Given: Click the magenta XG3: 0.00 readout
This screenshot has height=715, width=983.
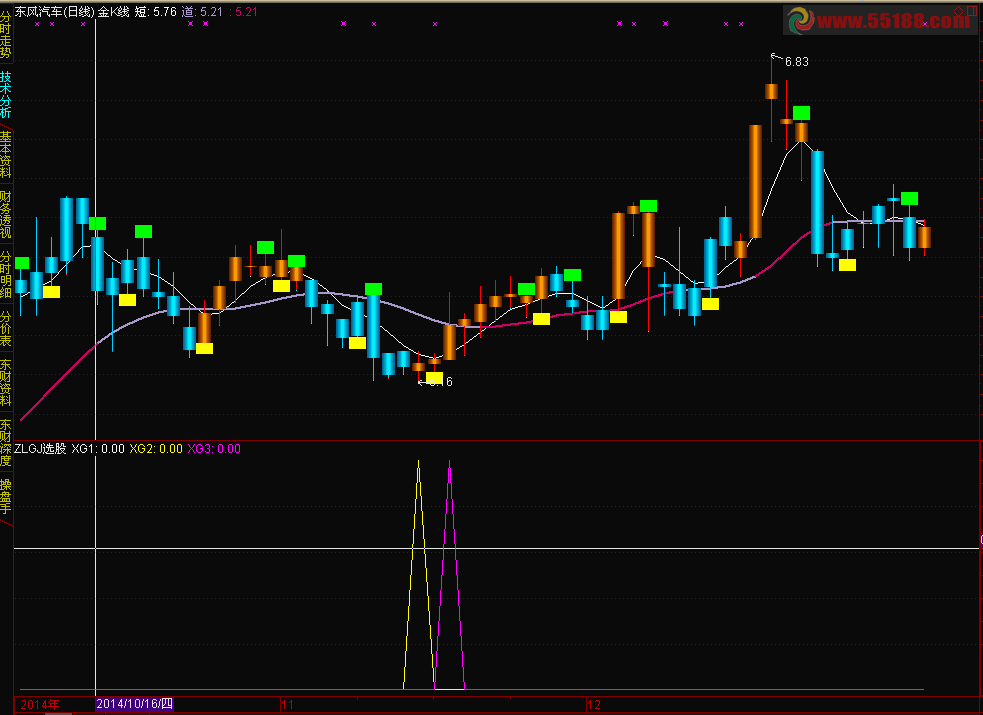Looking at the screenshot, I should coord(214,449).
